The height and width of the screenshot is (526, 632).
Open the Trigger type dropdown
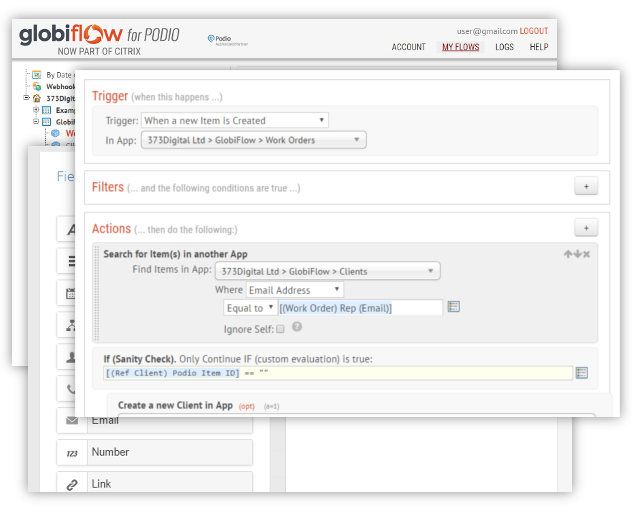pos(235,121)
